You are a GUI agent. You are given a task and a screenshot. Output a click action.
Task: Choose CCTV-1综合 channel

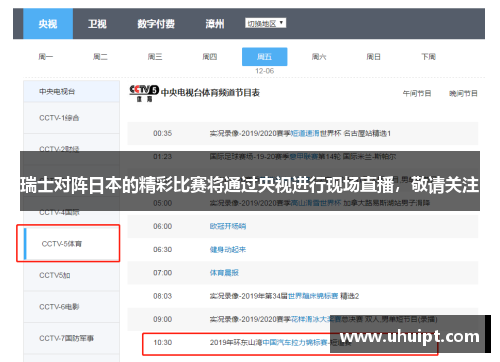[x=71, y=118]
